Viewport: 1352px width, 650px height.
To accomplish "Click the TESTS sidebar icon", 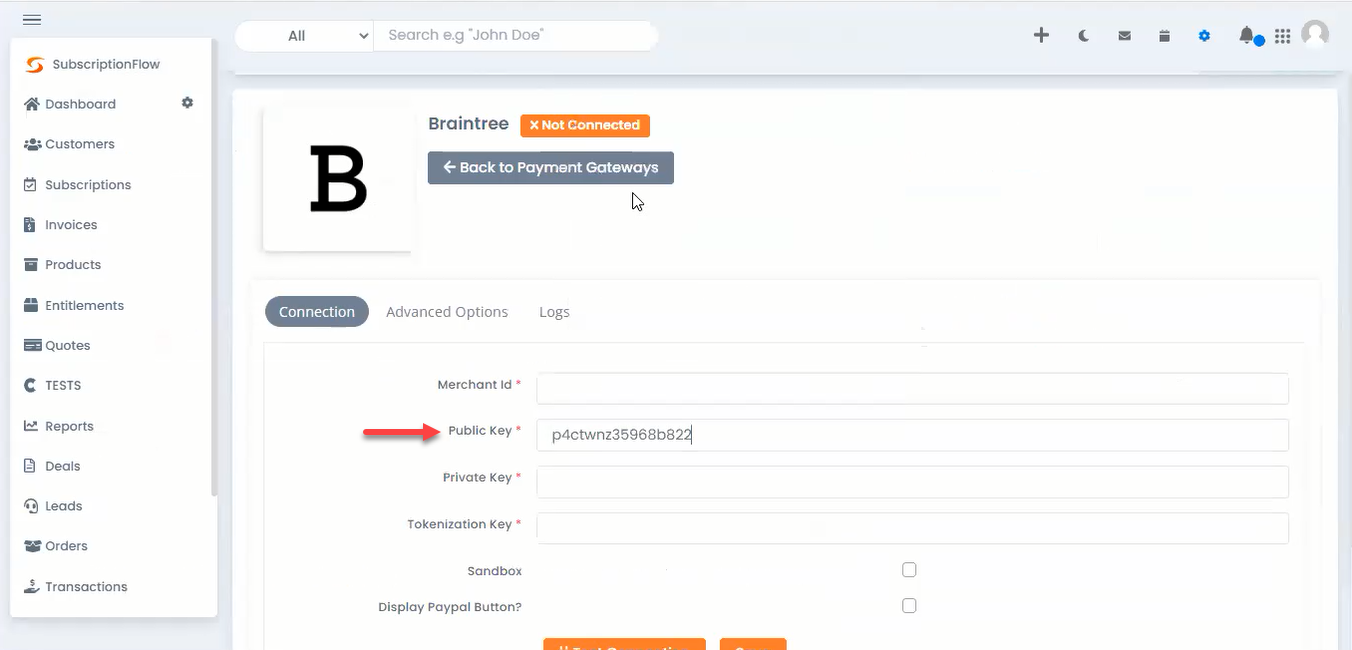I will pos(30,385).
